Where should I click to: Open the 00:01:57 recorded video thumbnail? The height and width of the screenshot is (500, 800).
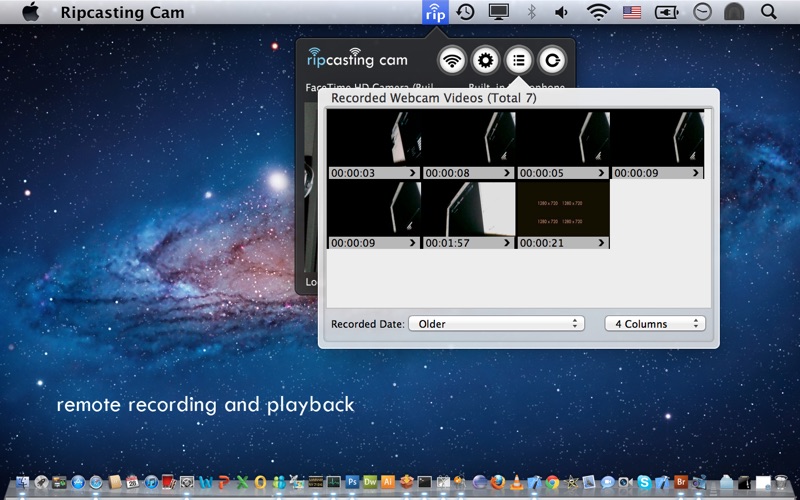(468, 209)
